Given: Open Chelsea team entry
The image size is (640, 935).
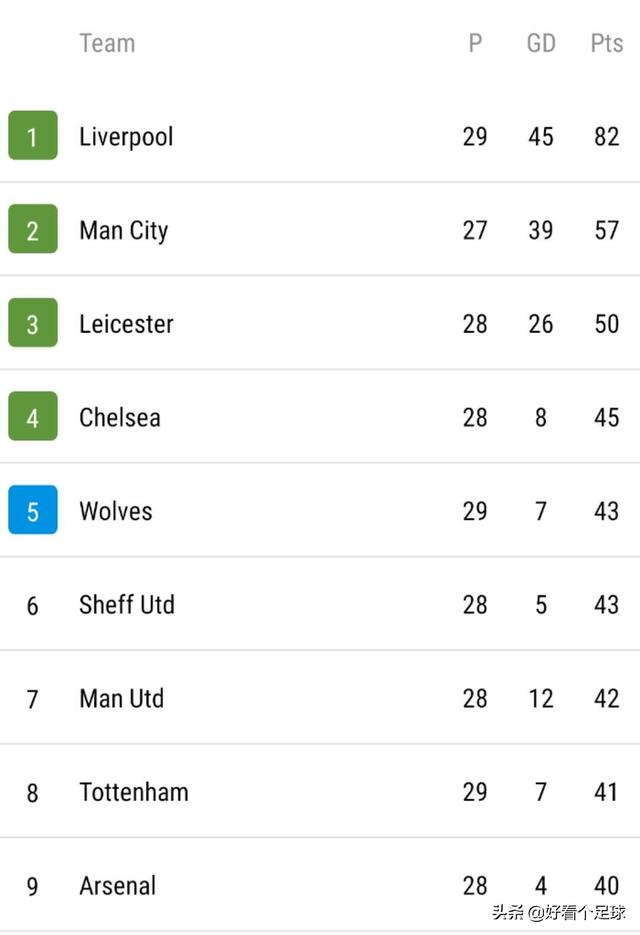Looking at the screenshot, I should pyautogui.click(x=120, y=417).
